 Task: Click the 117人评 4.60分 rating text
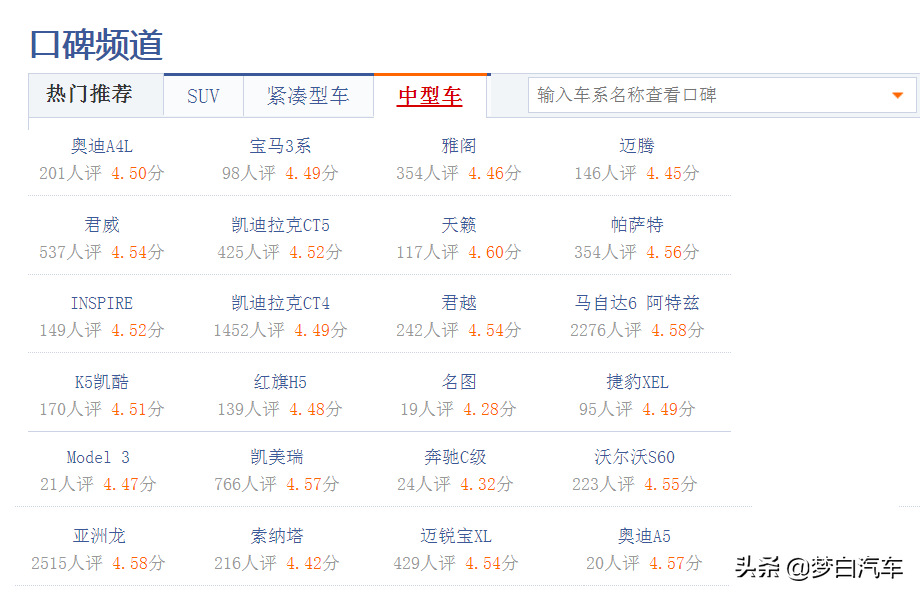tap(459, 252)
